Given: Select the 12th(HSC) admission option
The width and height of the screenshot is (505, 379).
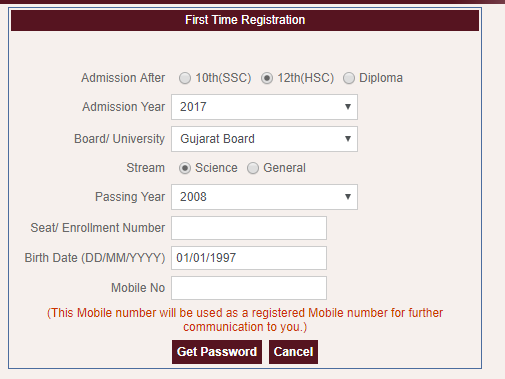Looking at the screenshot, I should pyautogui.click(x=267, y=78).
